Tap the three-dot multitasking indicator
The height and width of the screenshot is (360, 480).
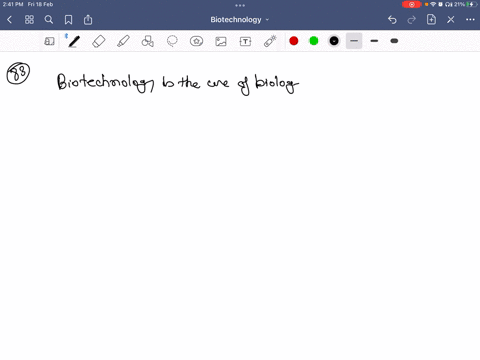[x=240, y=5]
